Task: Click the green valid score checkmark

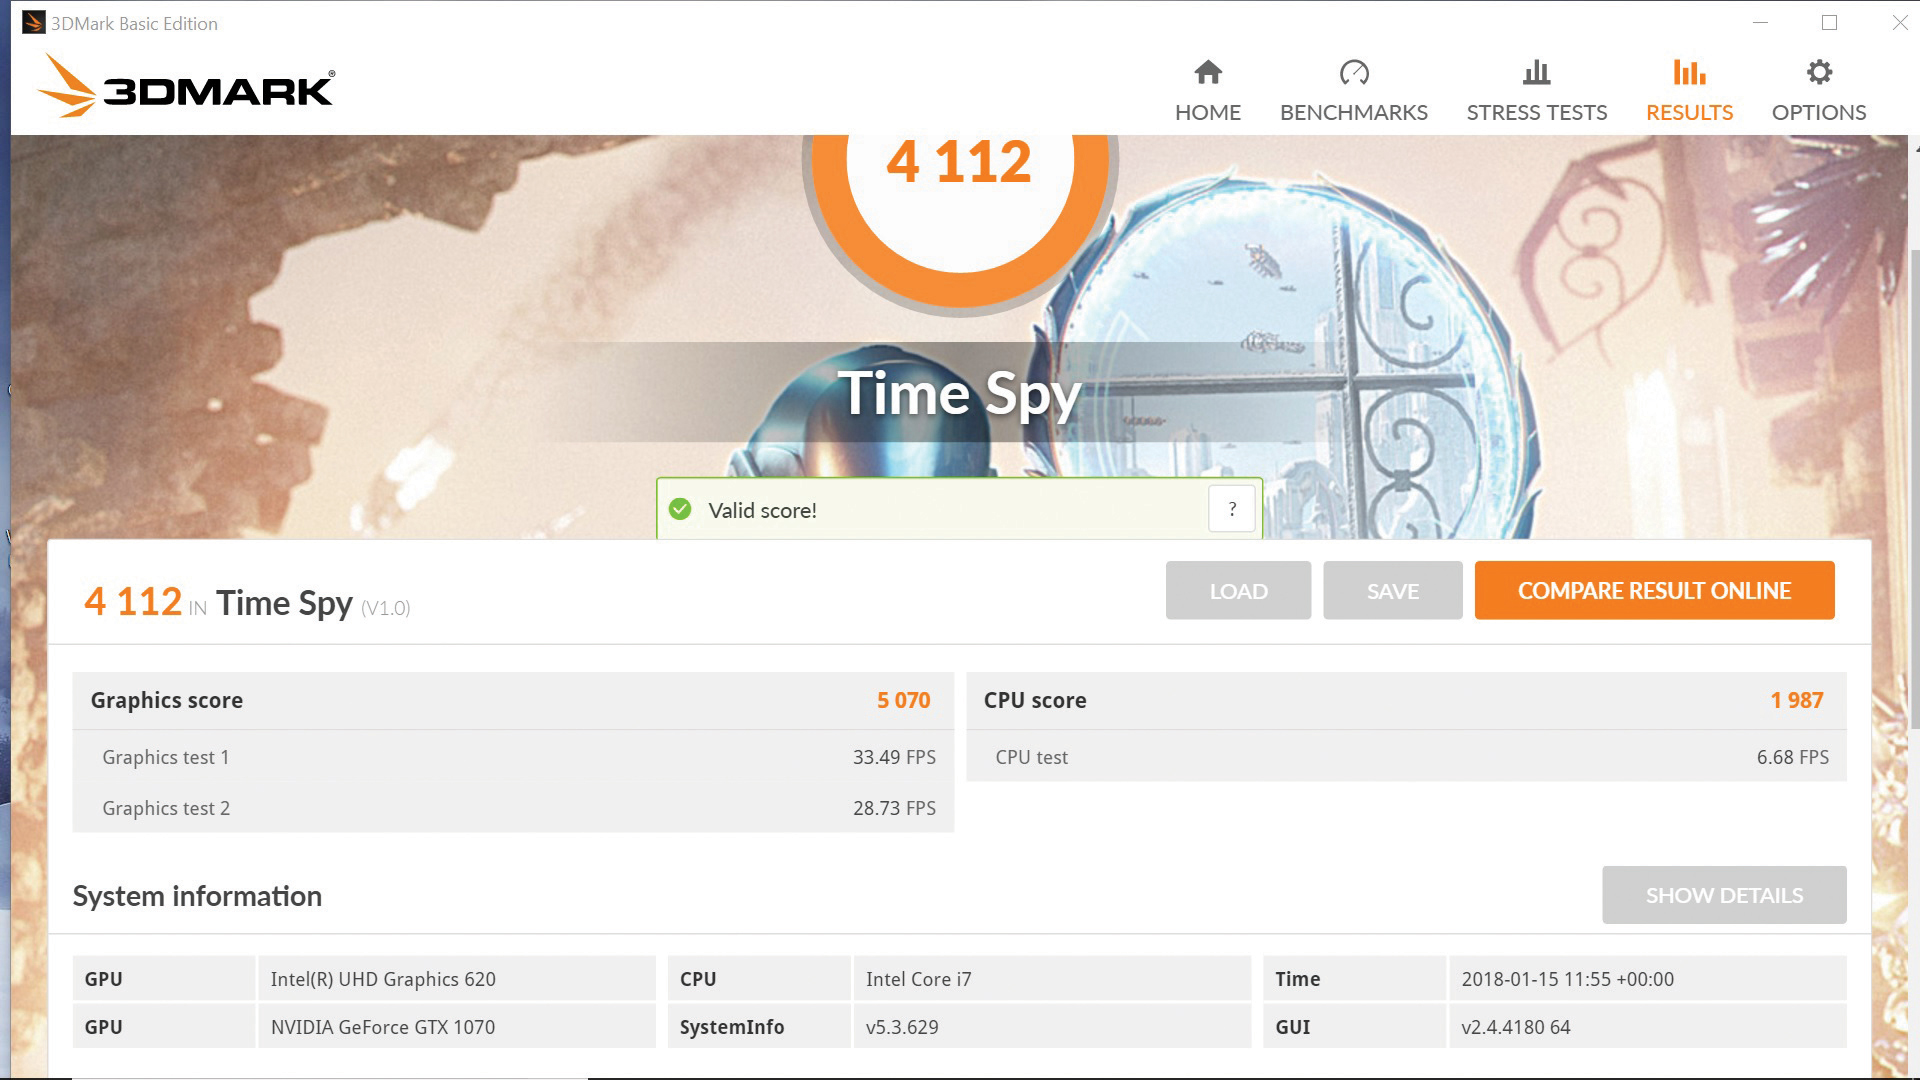Action: coord(680,510)
